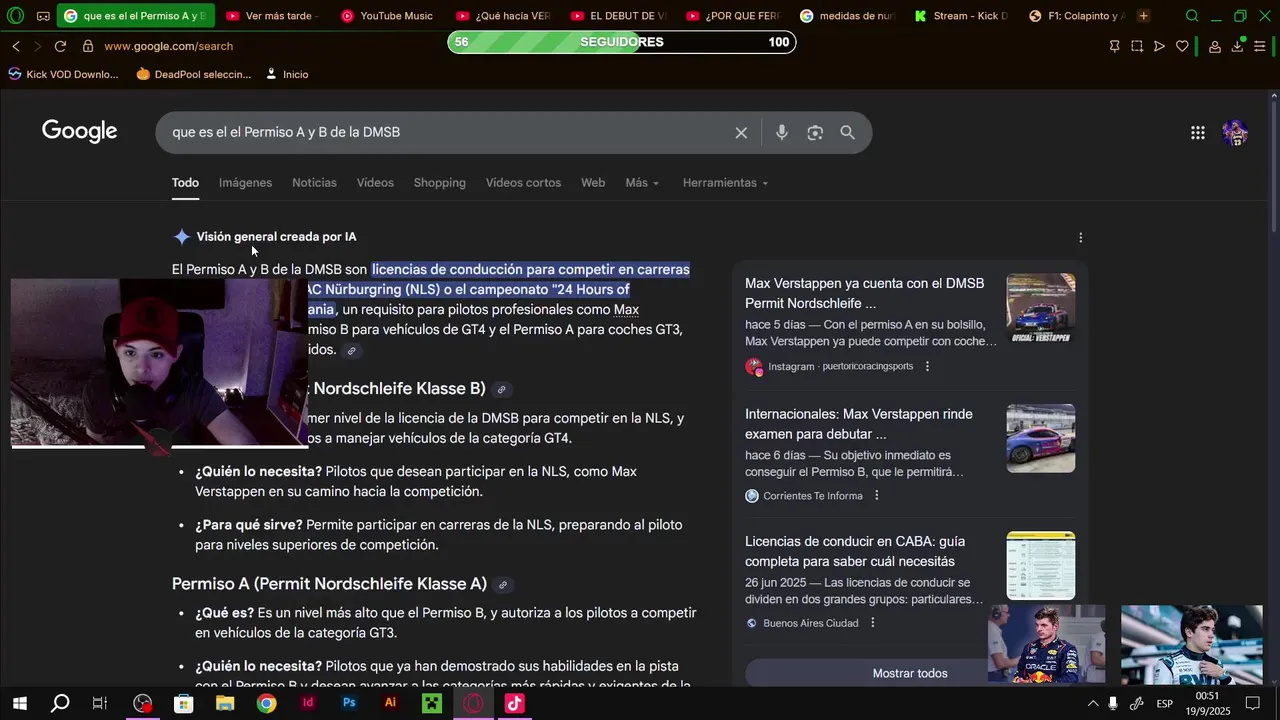The width and height of the screenshot is (1280, 720).
Task: Open Kick VOD Downloader bookmark
Action: point(63,74)
